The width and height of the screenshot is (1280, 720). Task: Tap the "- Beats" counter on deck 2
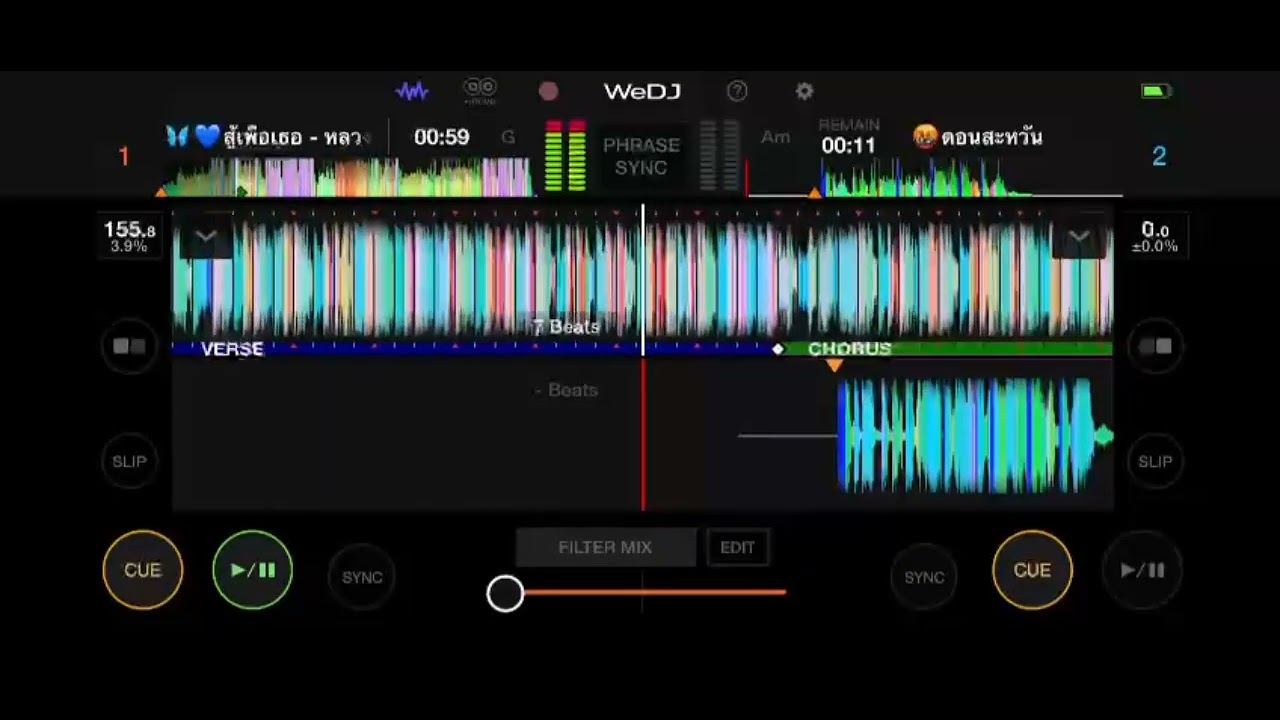[x=566, y=390]
